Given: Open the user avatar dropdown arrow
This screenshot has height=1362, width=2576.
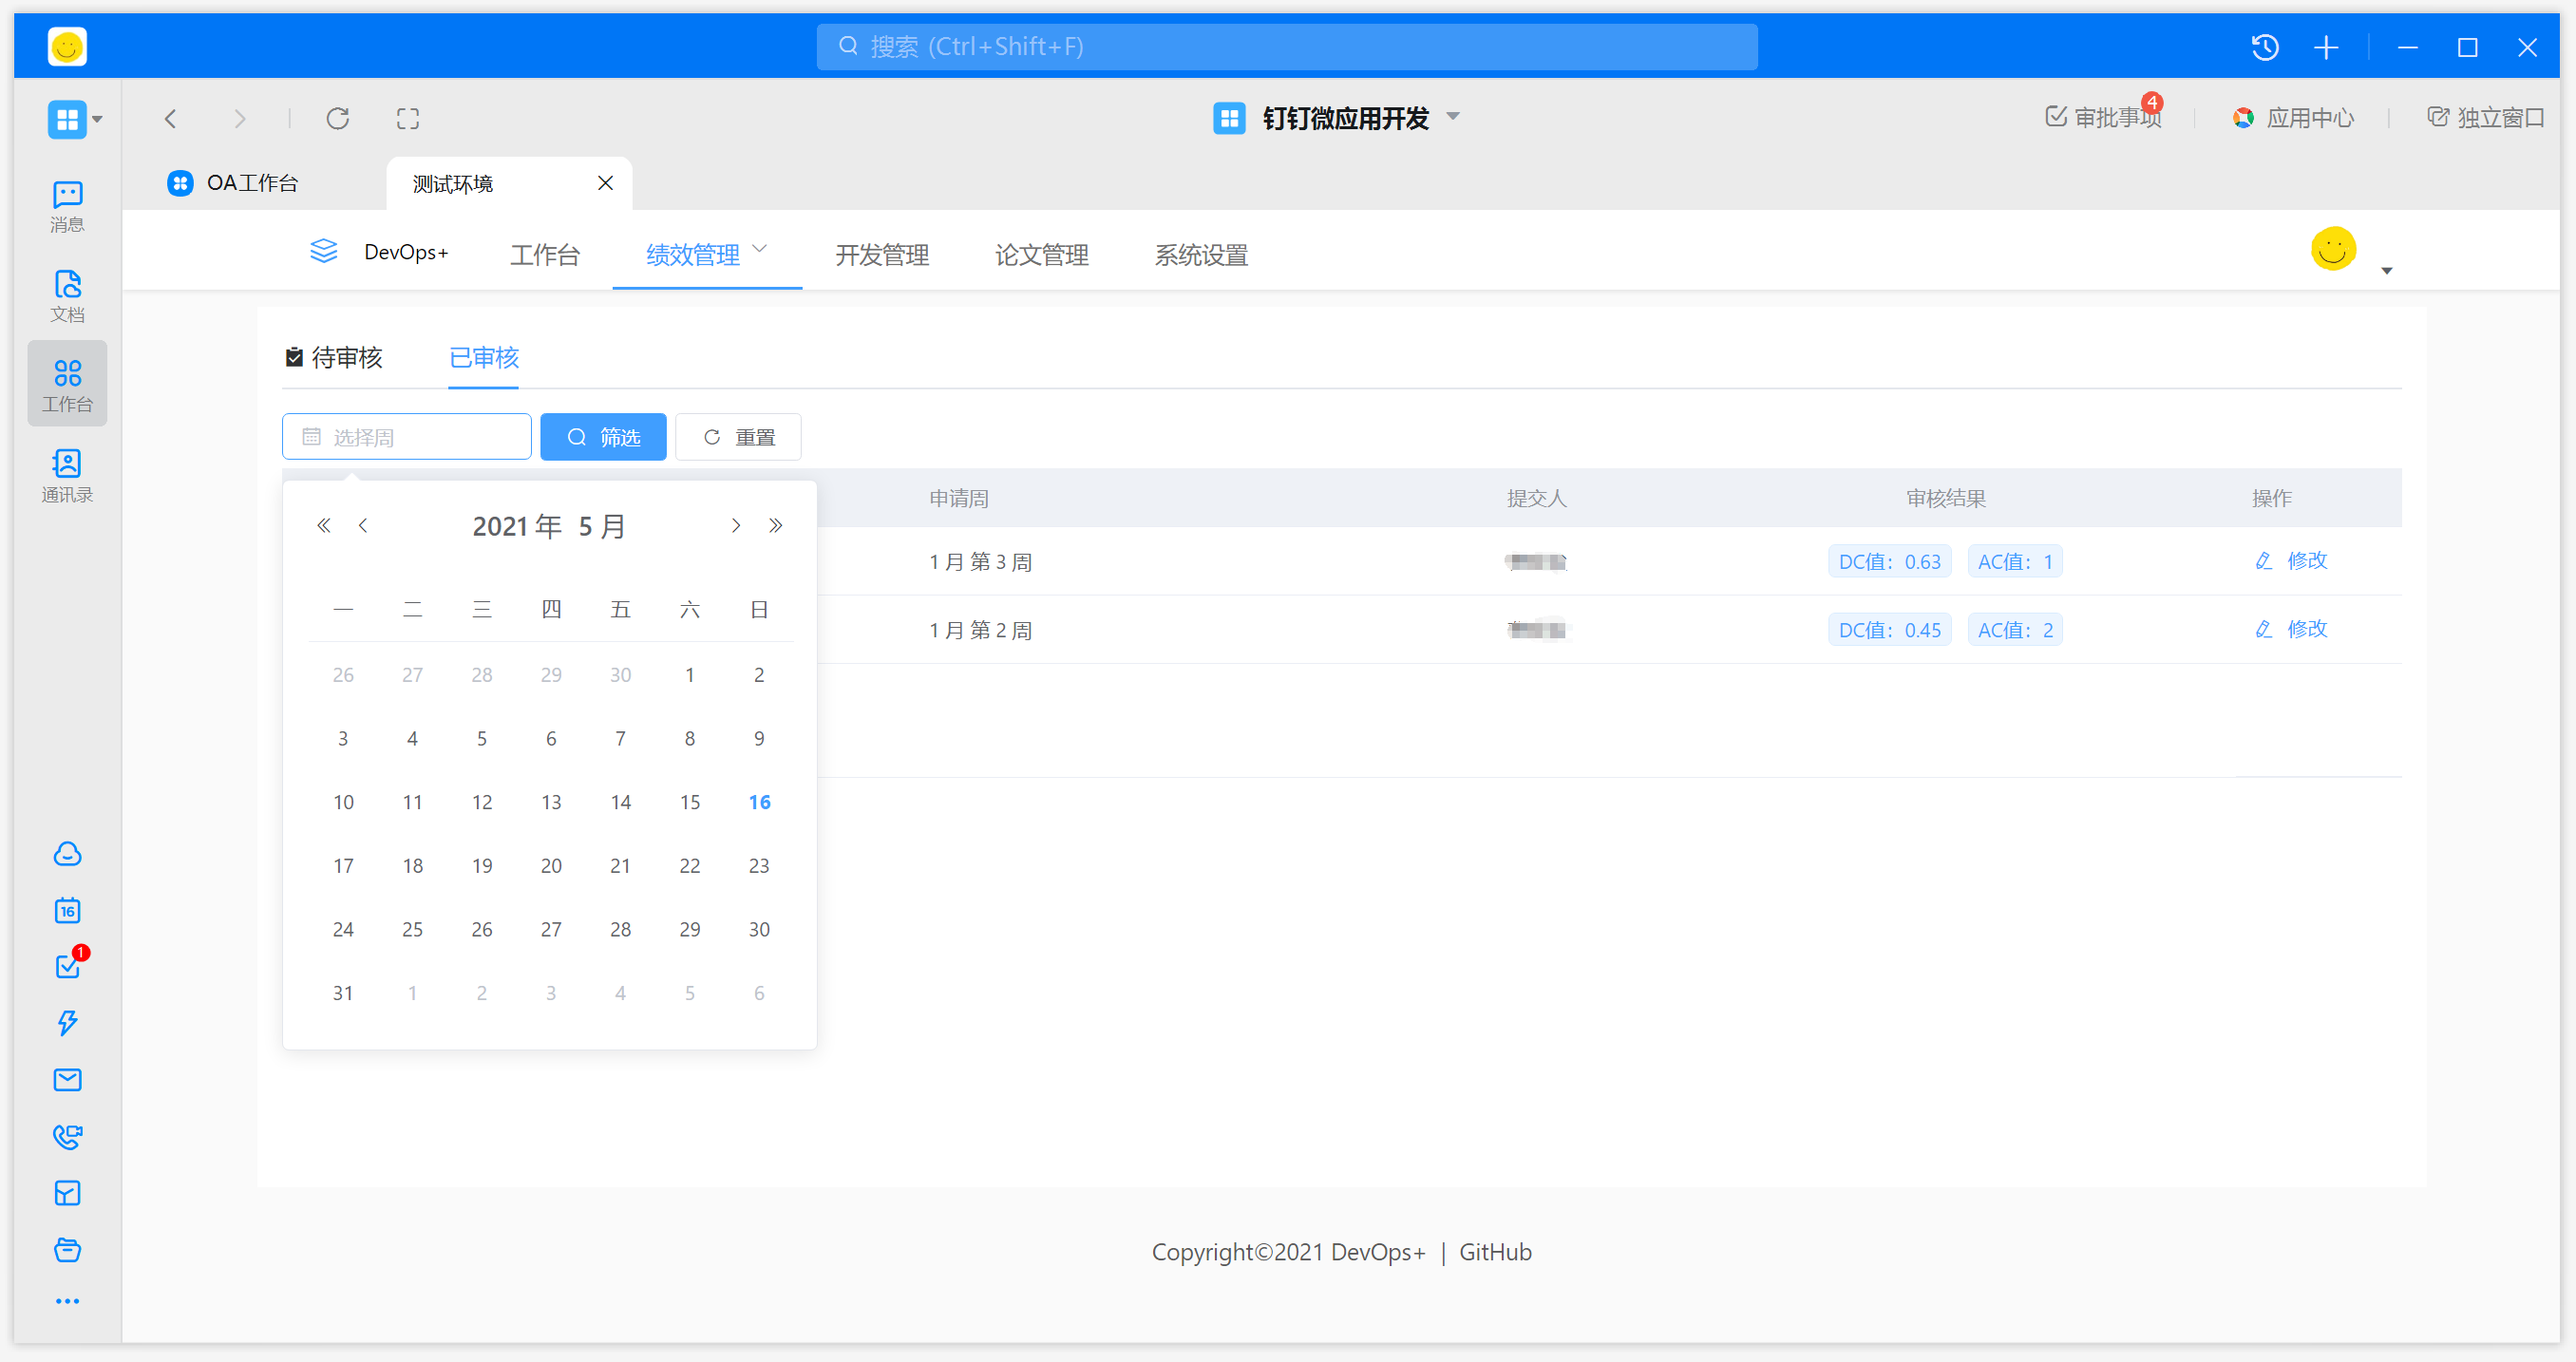Looking at the screenshot, I should (x=2387, y=271).
